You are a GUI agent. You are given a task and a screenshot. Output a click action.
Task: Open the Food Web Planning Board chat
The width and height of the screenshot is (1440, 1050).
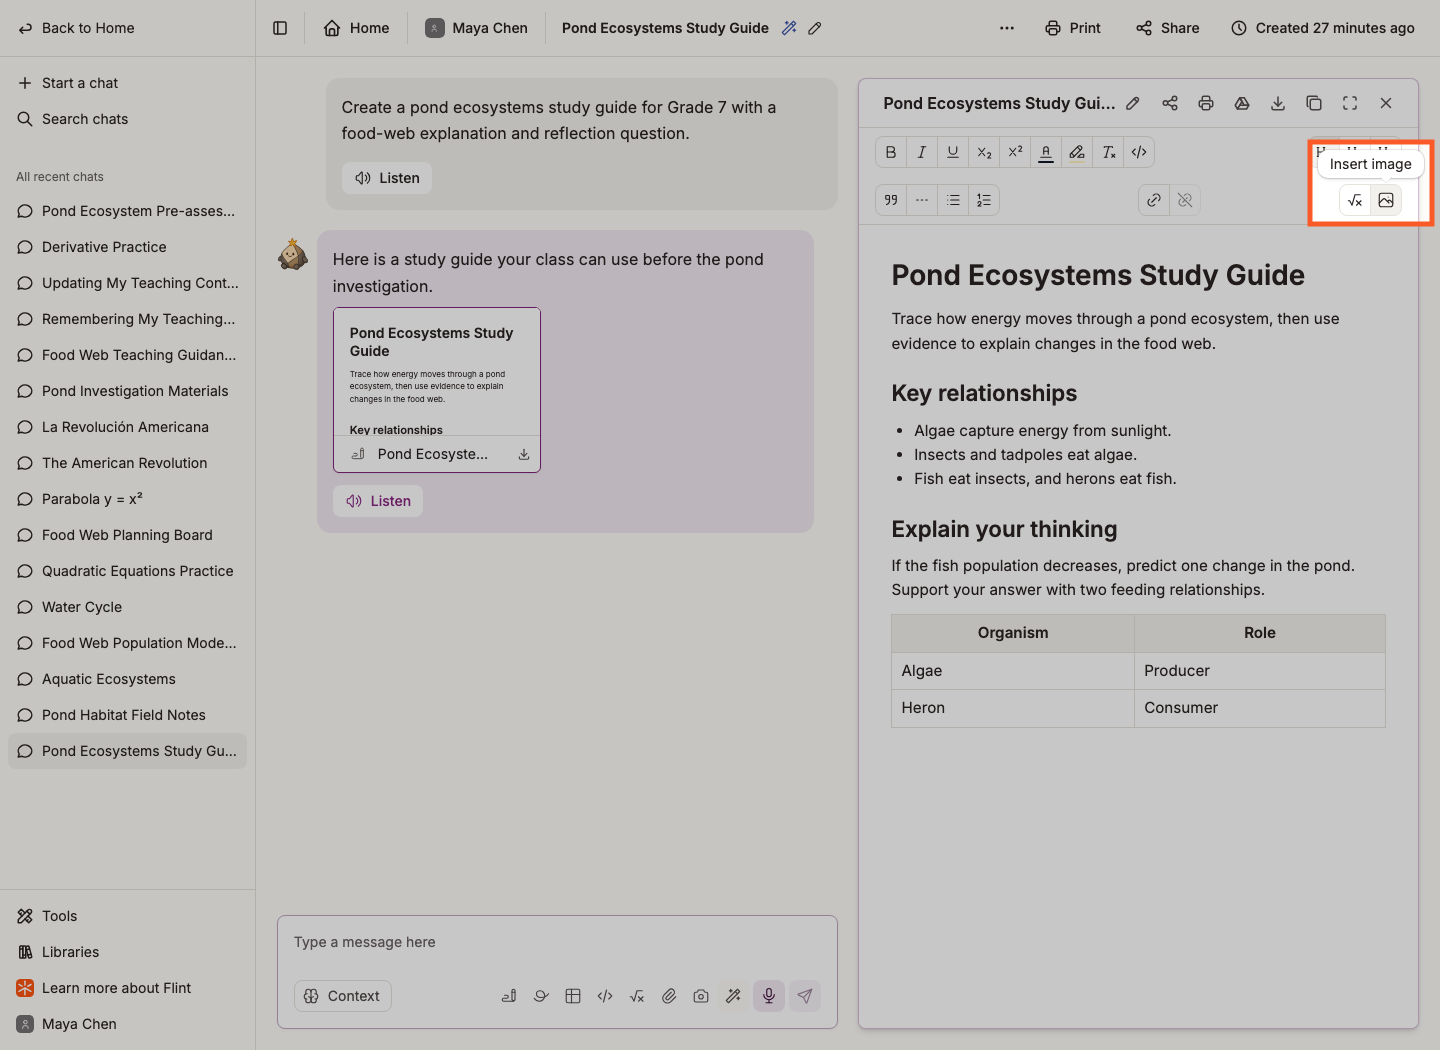coord(127,535)
